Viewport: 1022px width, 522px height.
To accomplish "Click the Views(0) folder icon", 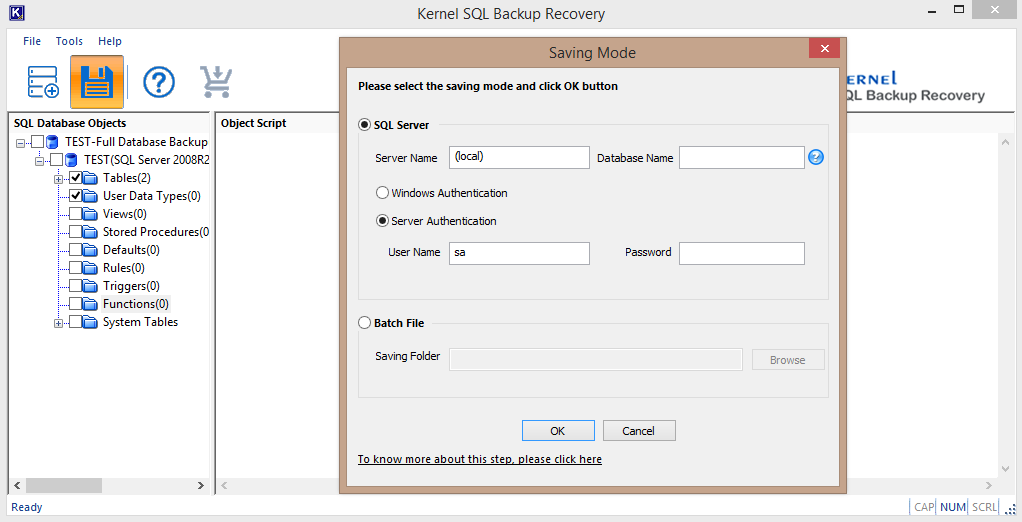I will (91, 214).
